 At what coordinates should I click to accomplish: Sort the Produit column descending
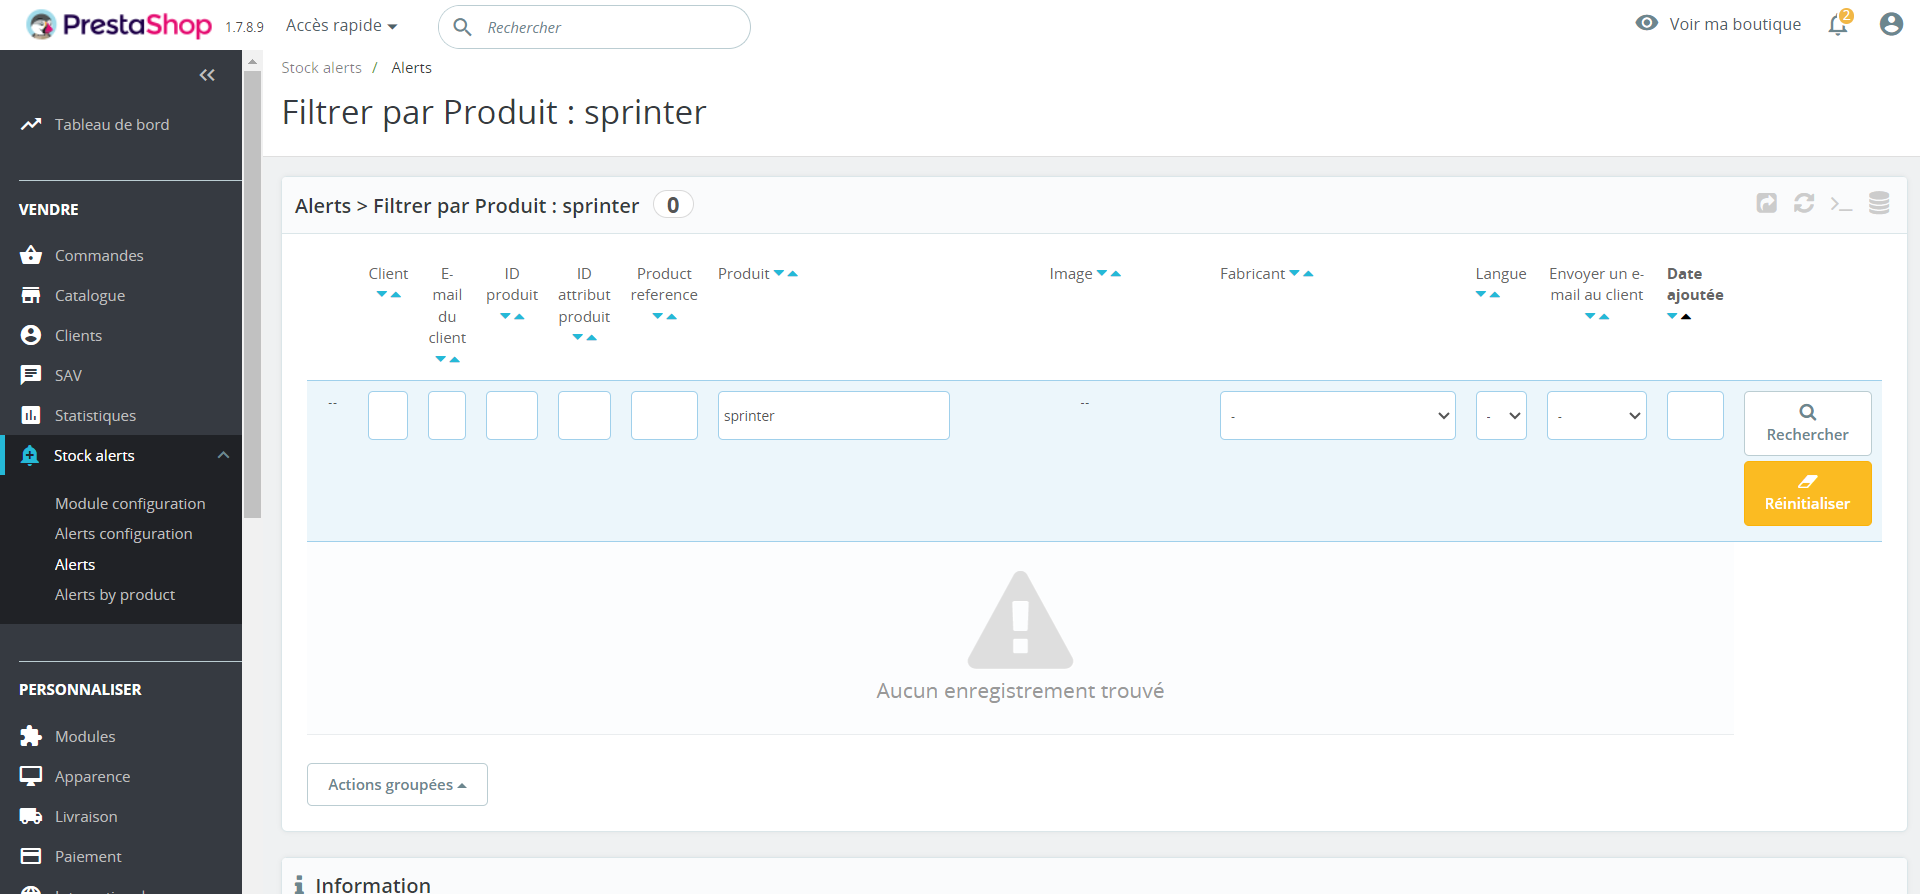tap(779, 273)
